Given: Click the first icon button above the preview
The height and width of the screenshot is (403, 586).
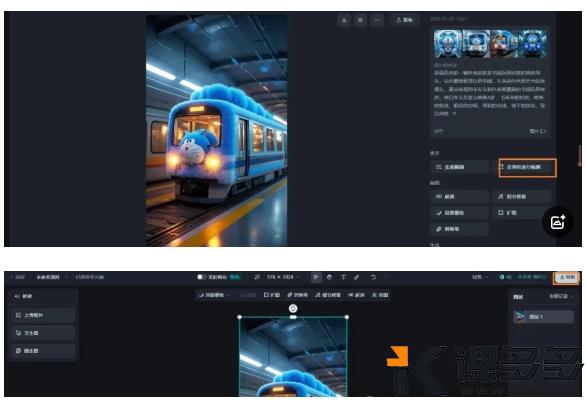Looking at the screenshot, I should coord(344,20).
